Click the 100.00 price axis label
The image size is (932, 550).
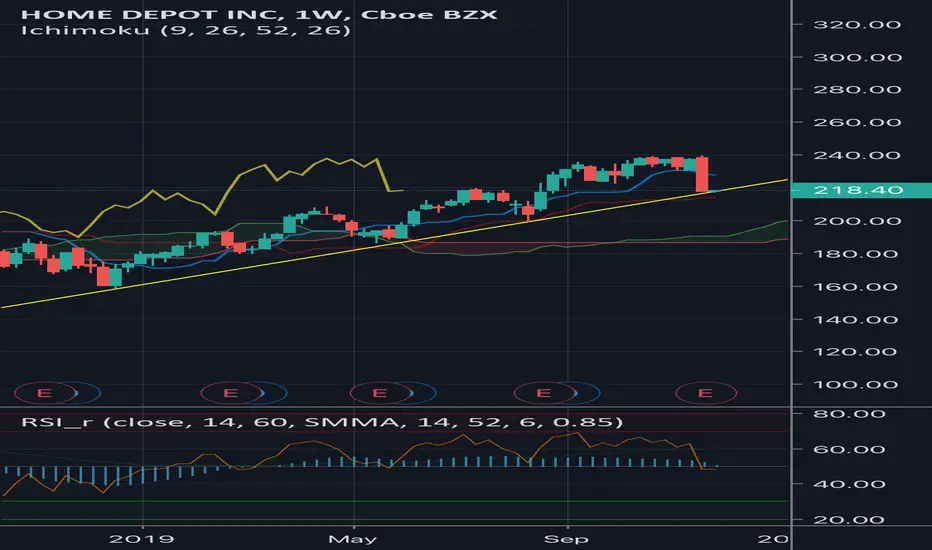tap(857, 385)
